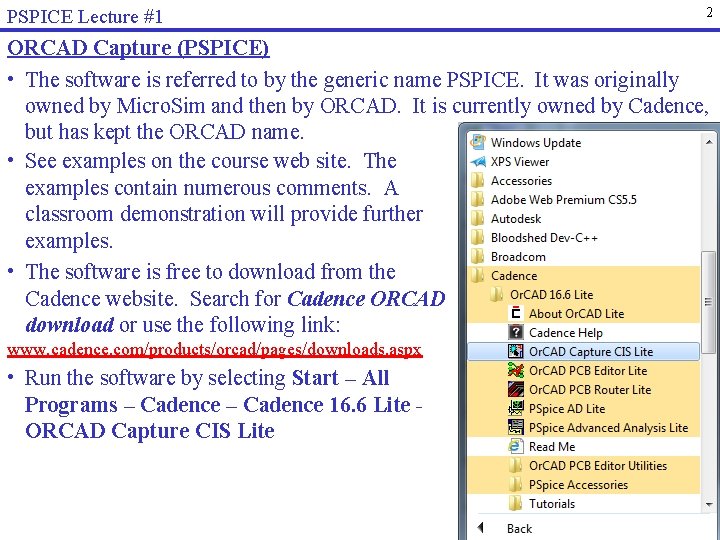The height and width of the screenshot is (540, 720).
Task: Expand the Broadcom program group
Action: click(584, 256)
